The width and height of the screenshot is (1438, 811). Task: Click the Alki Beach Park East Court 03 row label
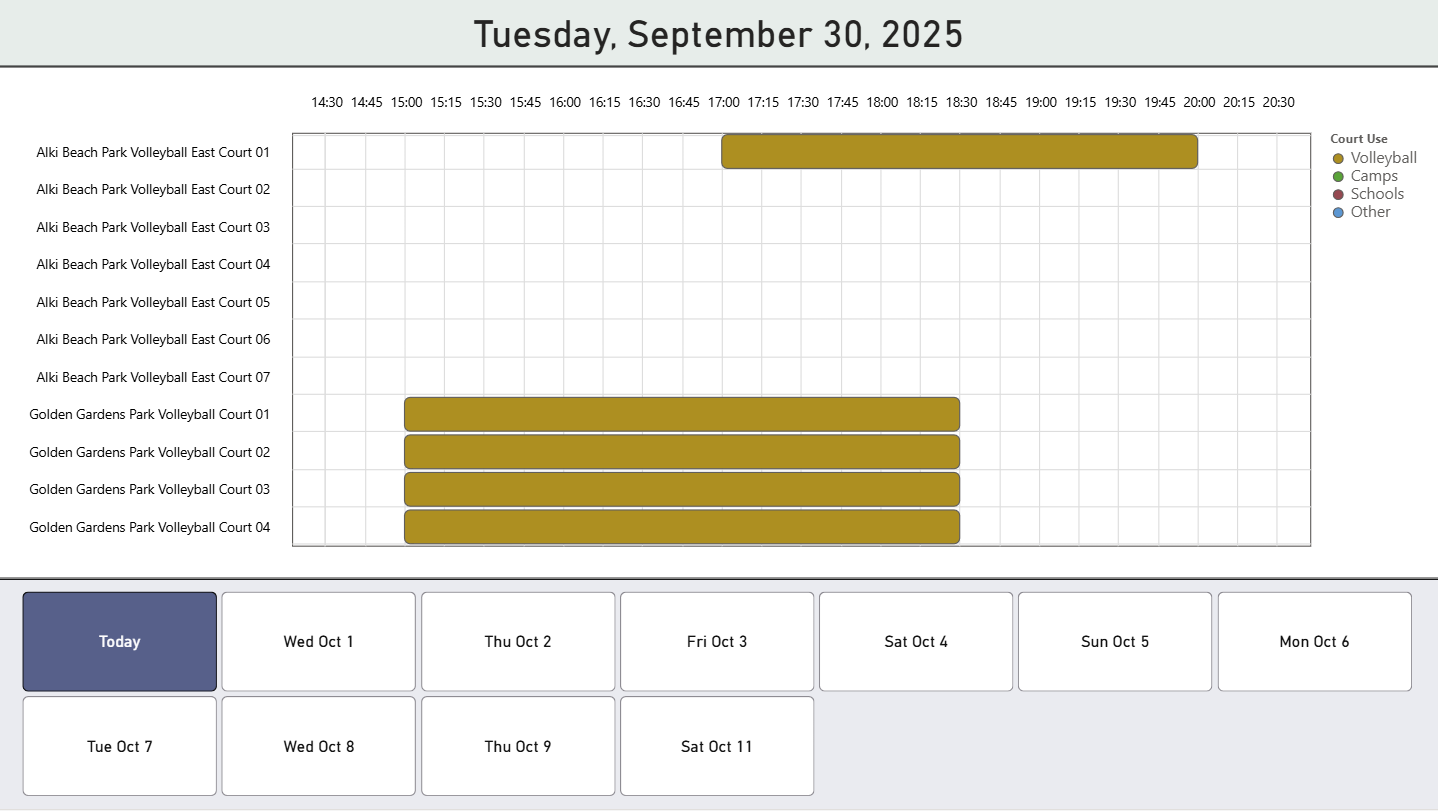click(153, 227)
